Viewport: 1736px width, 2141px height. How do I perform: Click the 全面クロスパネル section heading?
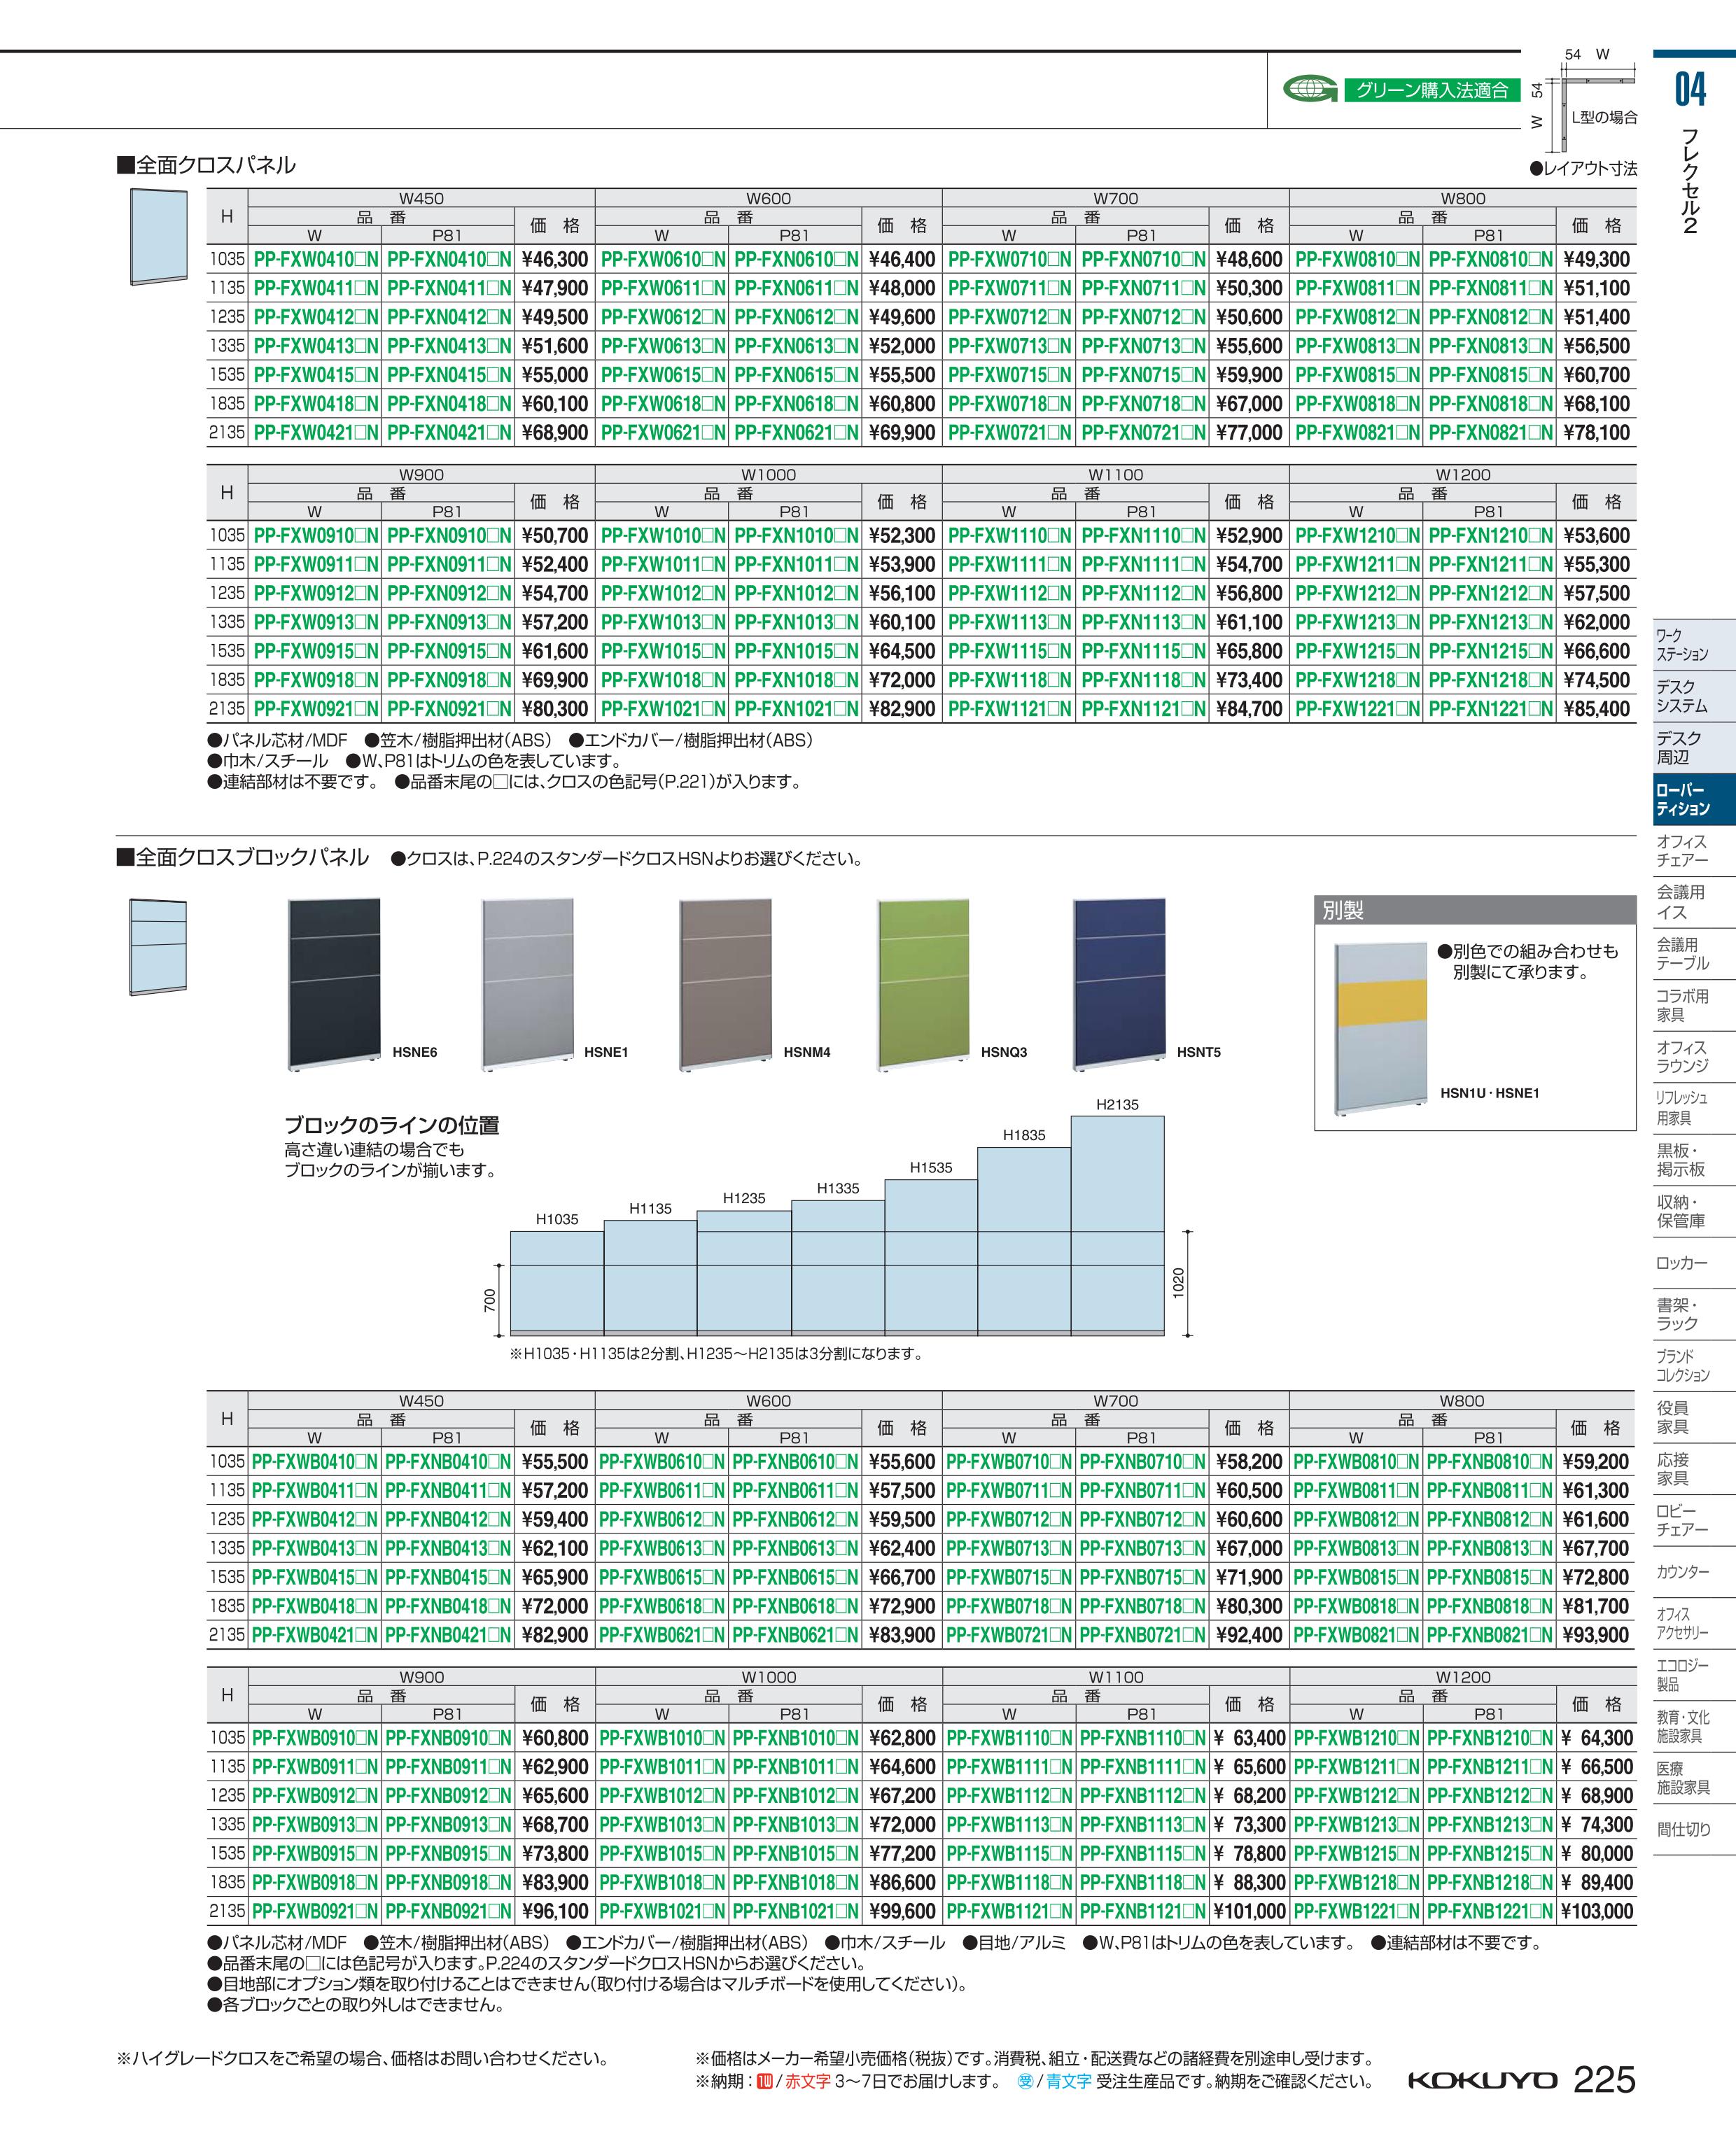click(207, 165)
